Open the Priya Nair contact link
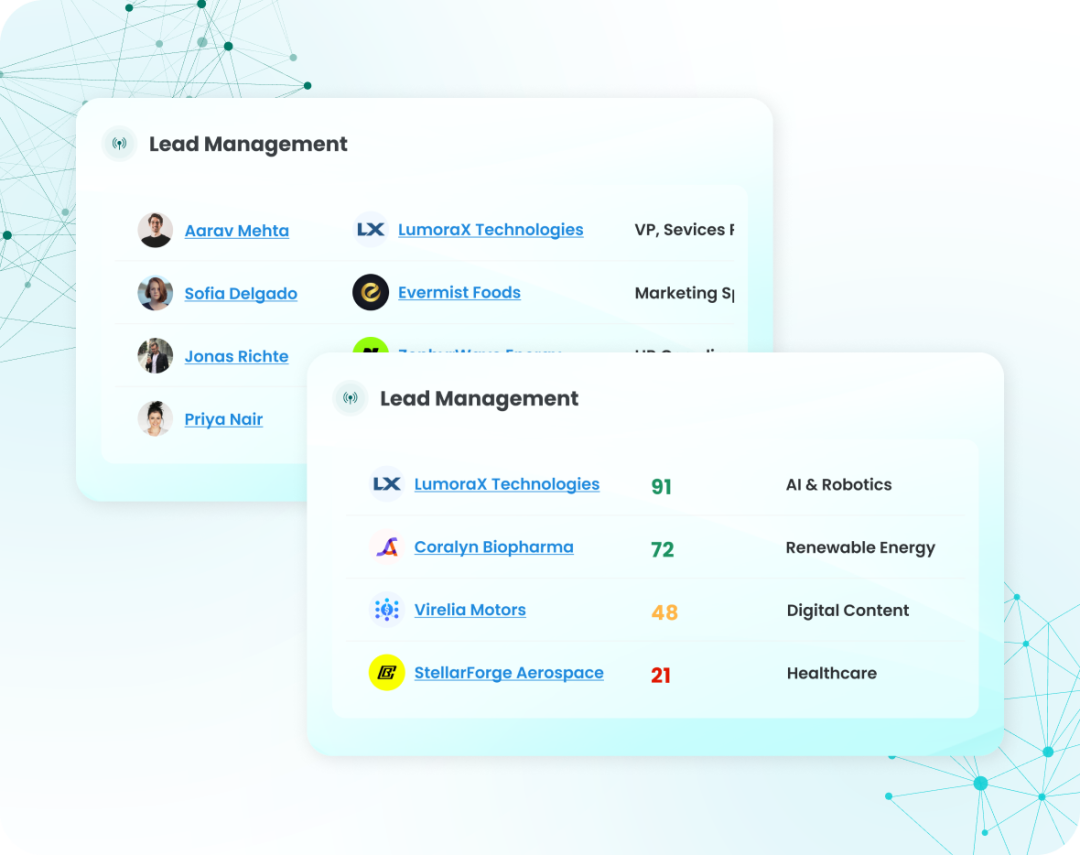Screen dimensions: 1080x855 [x=223, y=420]
